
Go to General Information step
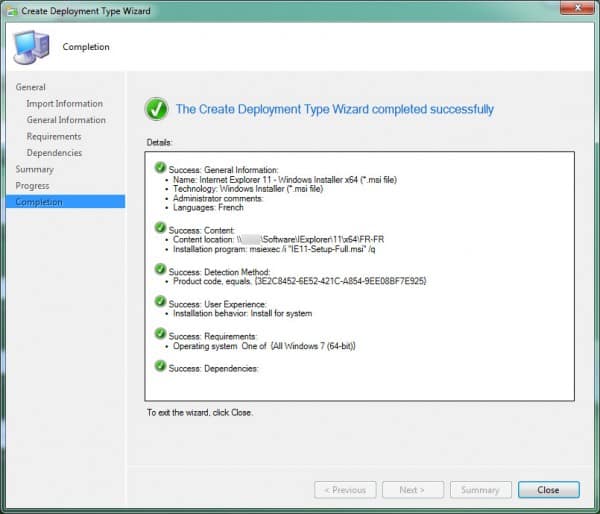coord(66,120)
